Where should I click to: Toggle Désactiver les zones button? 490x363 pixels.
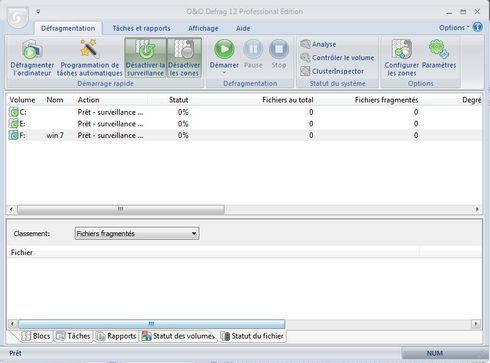coord(184,57)
